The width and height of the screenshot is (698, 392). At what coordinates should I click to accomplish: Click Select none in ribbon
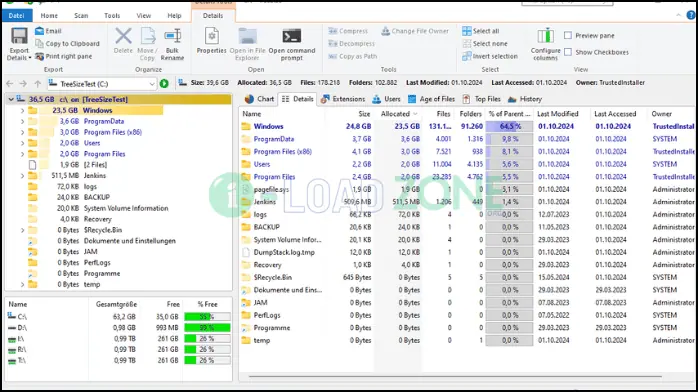(x=485, y=44)
